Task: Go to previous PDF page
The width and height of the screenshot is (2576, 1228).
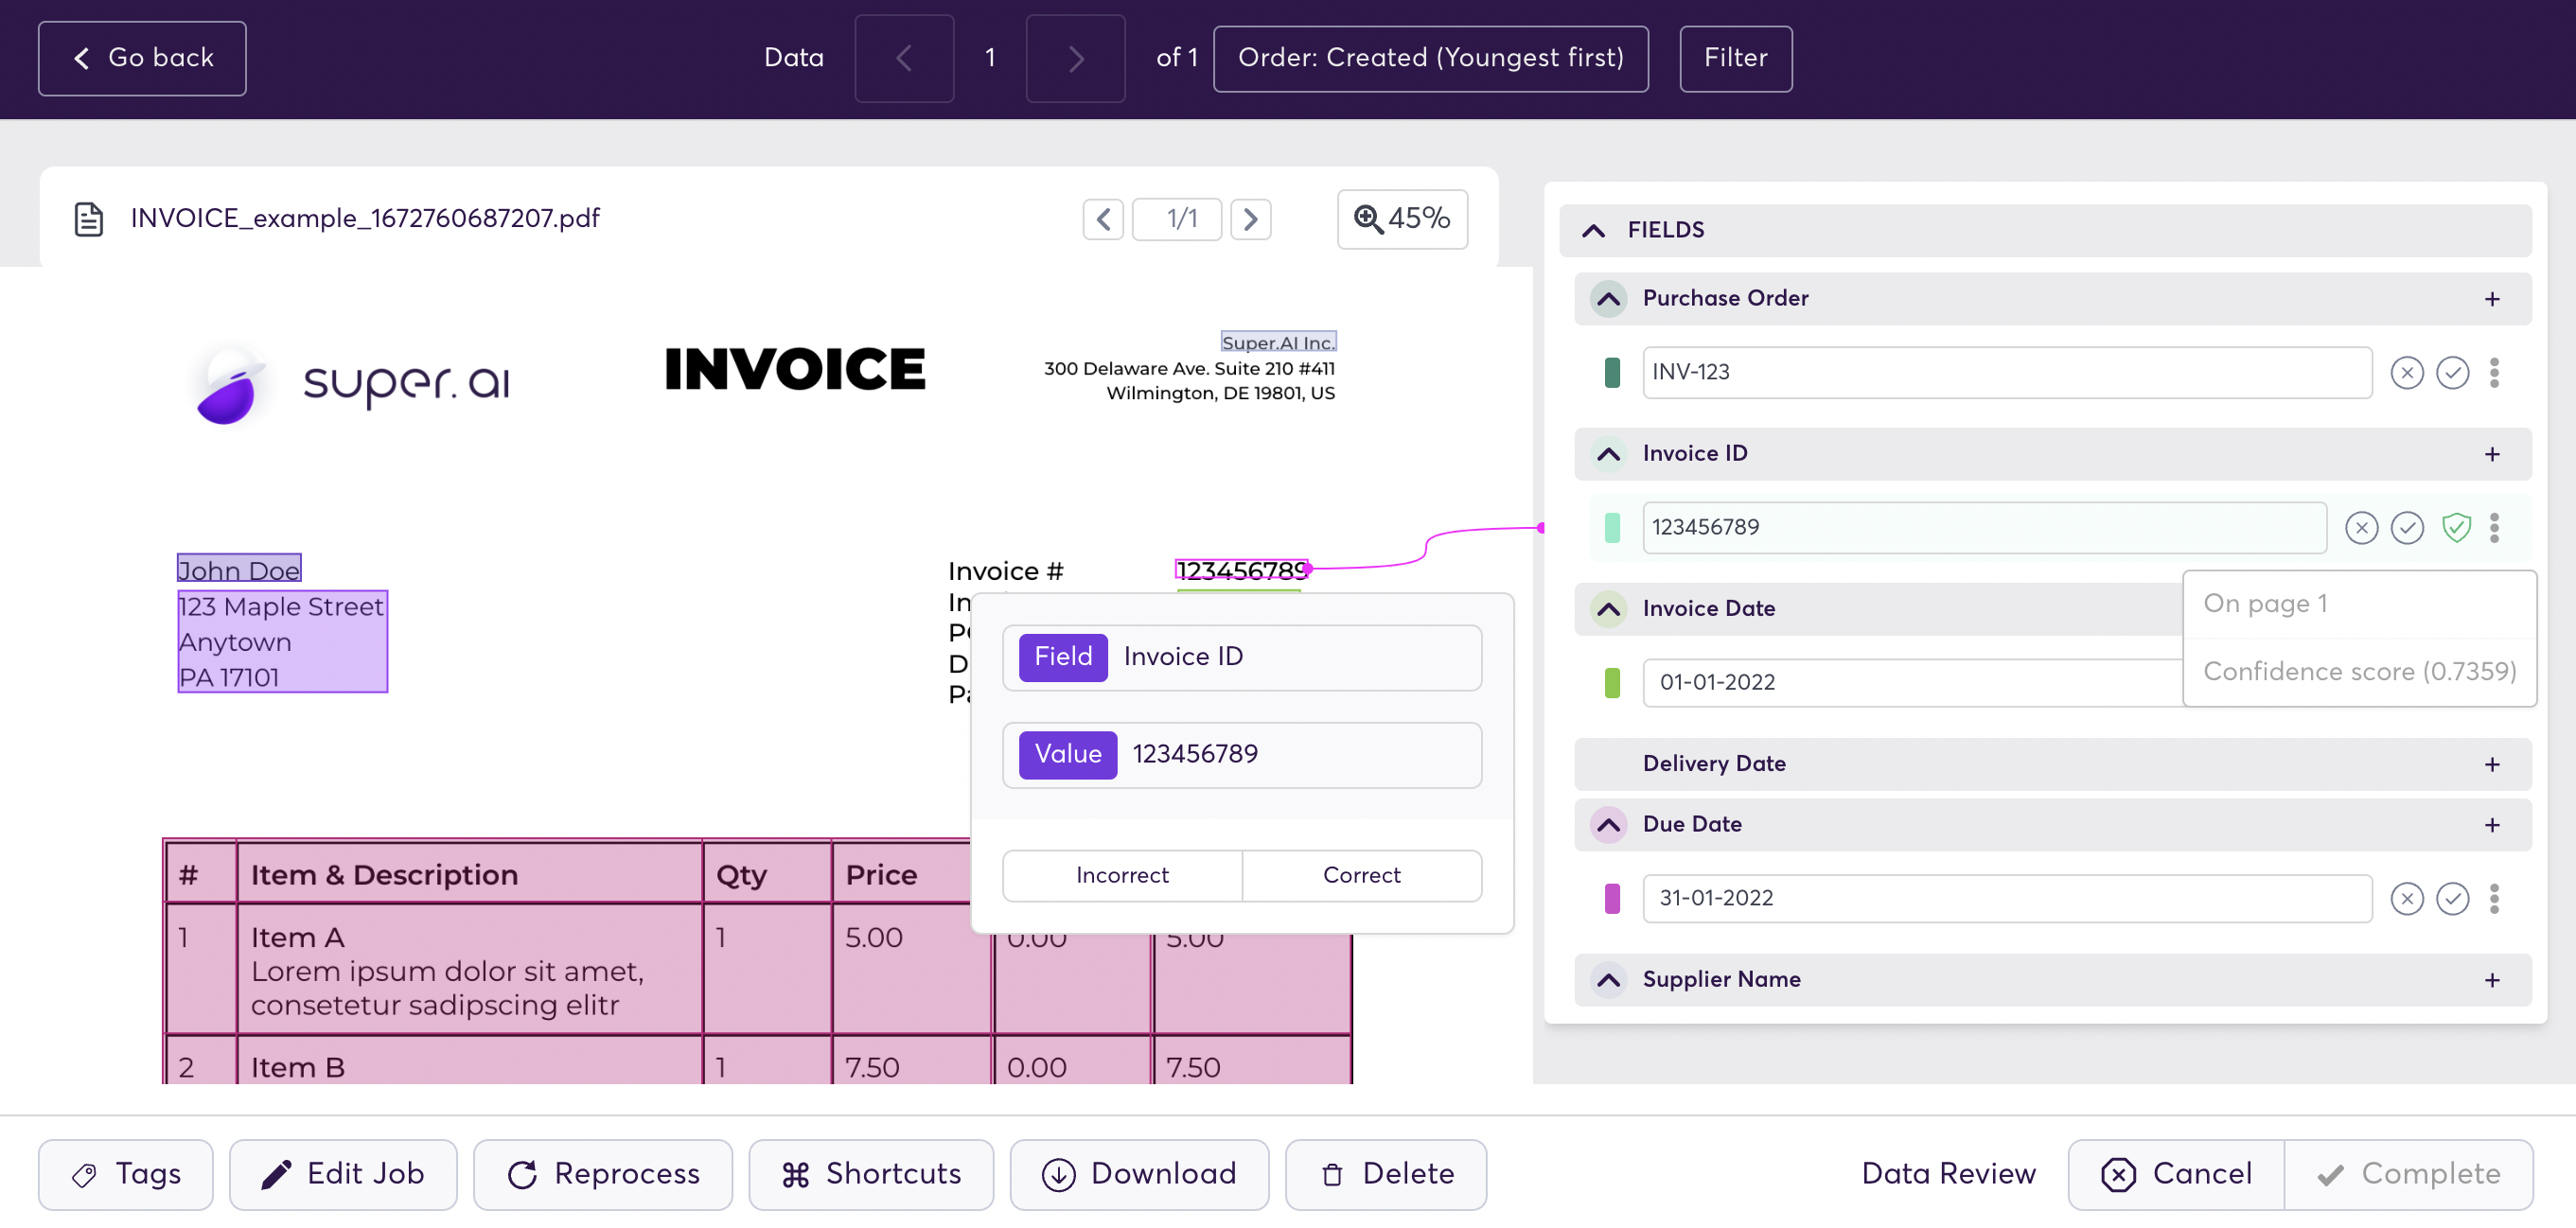Action: tap(1103, 219)
